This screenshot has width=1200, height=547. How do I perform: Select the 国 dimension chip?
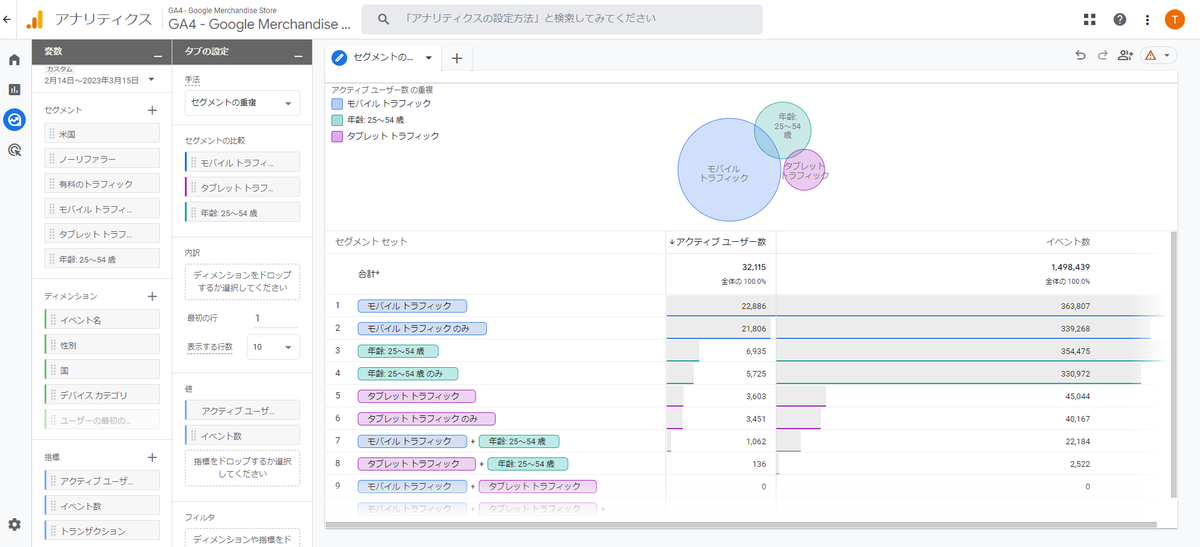tap(102, 370)
